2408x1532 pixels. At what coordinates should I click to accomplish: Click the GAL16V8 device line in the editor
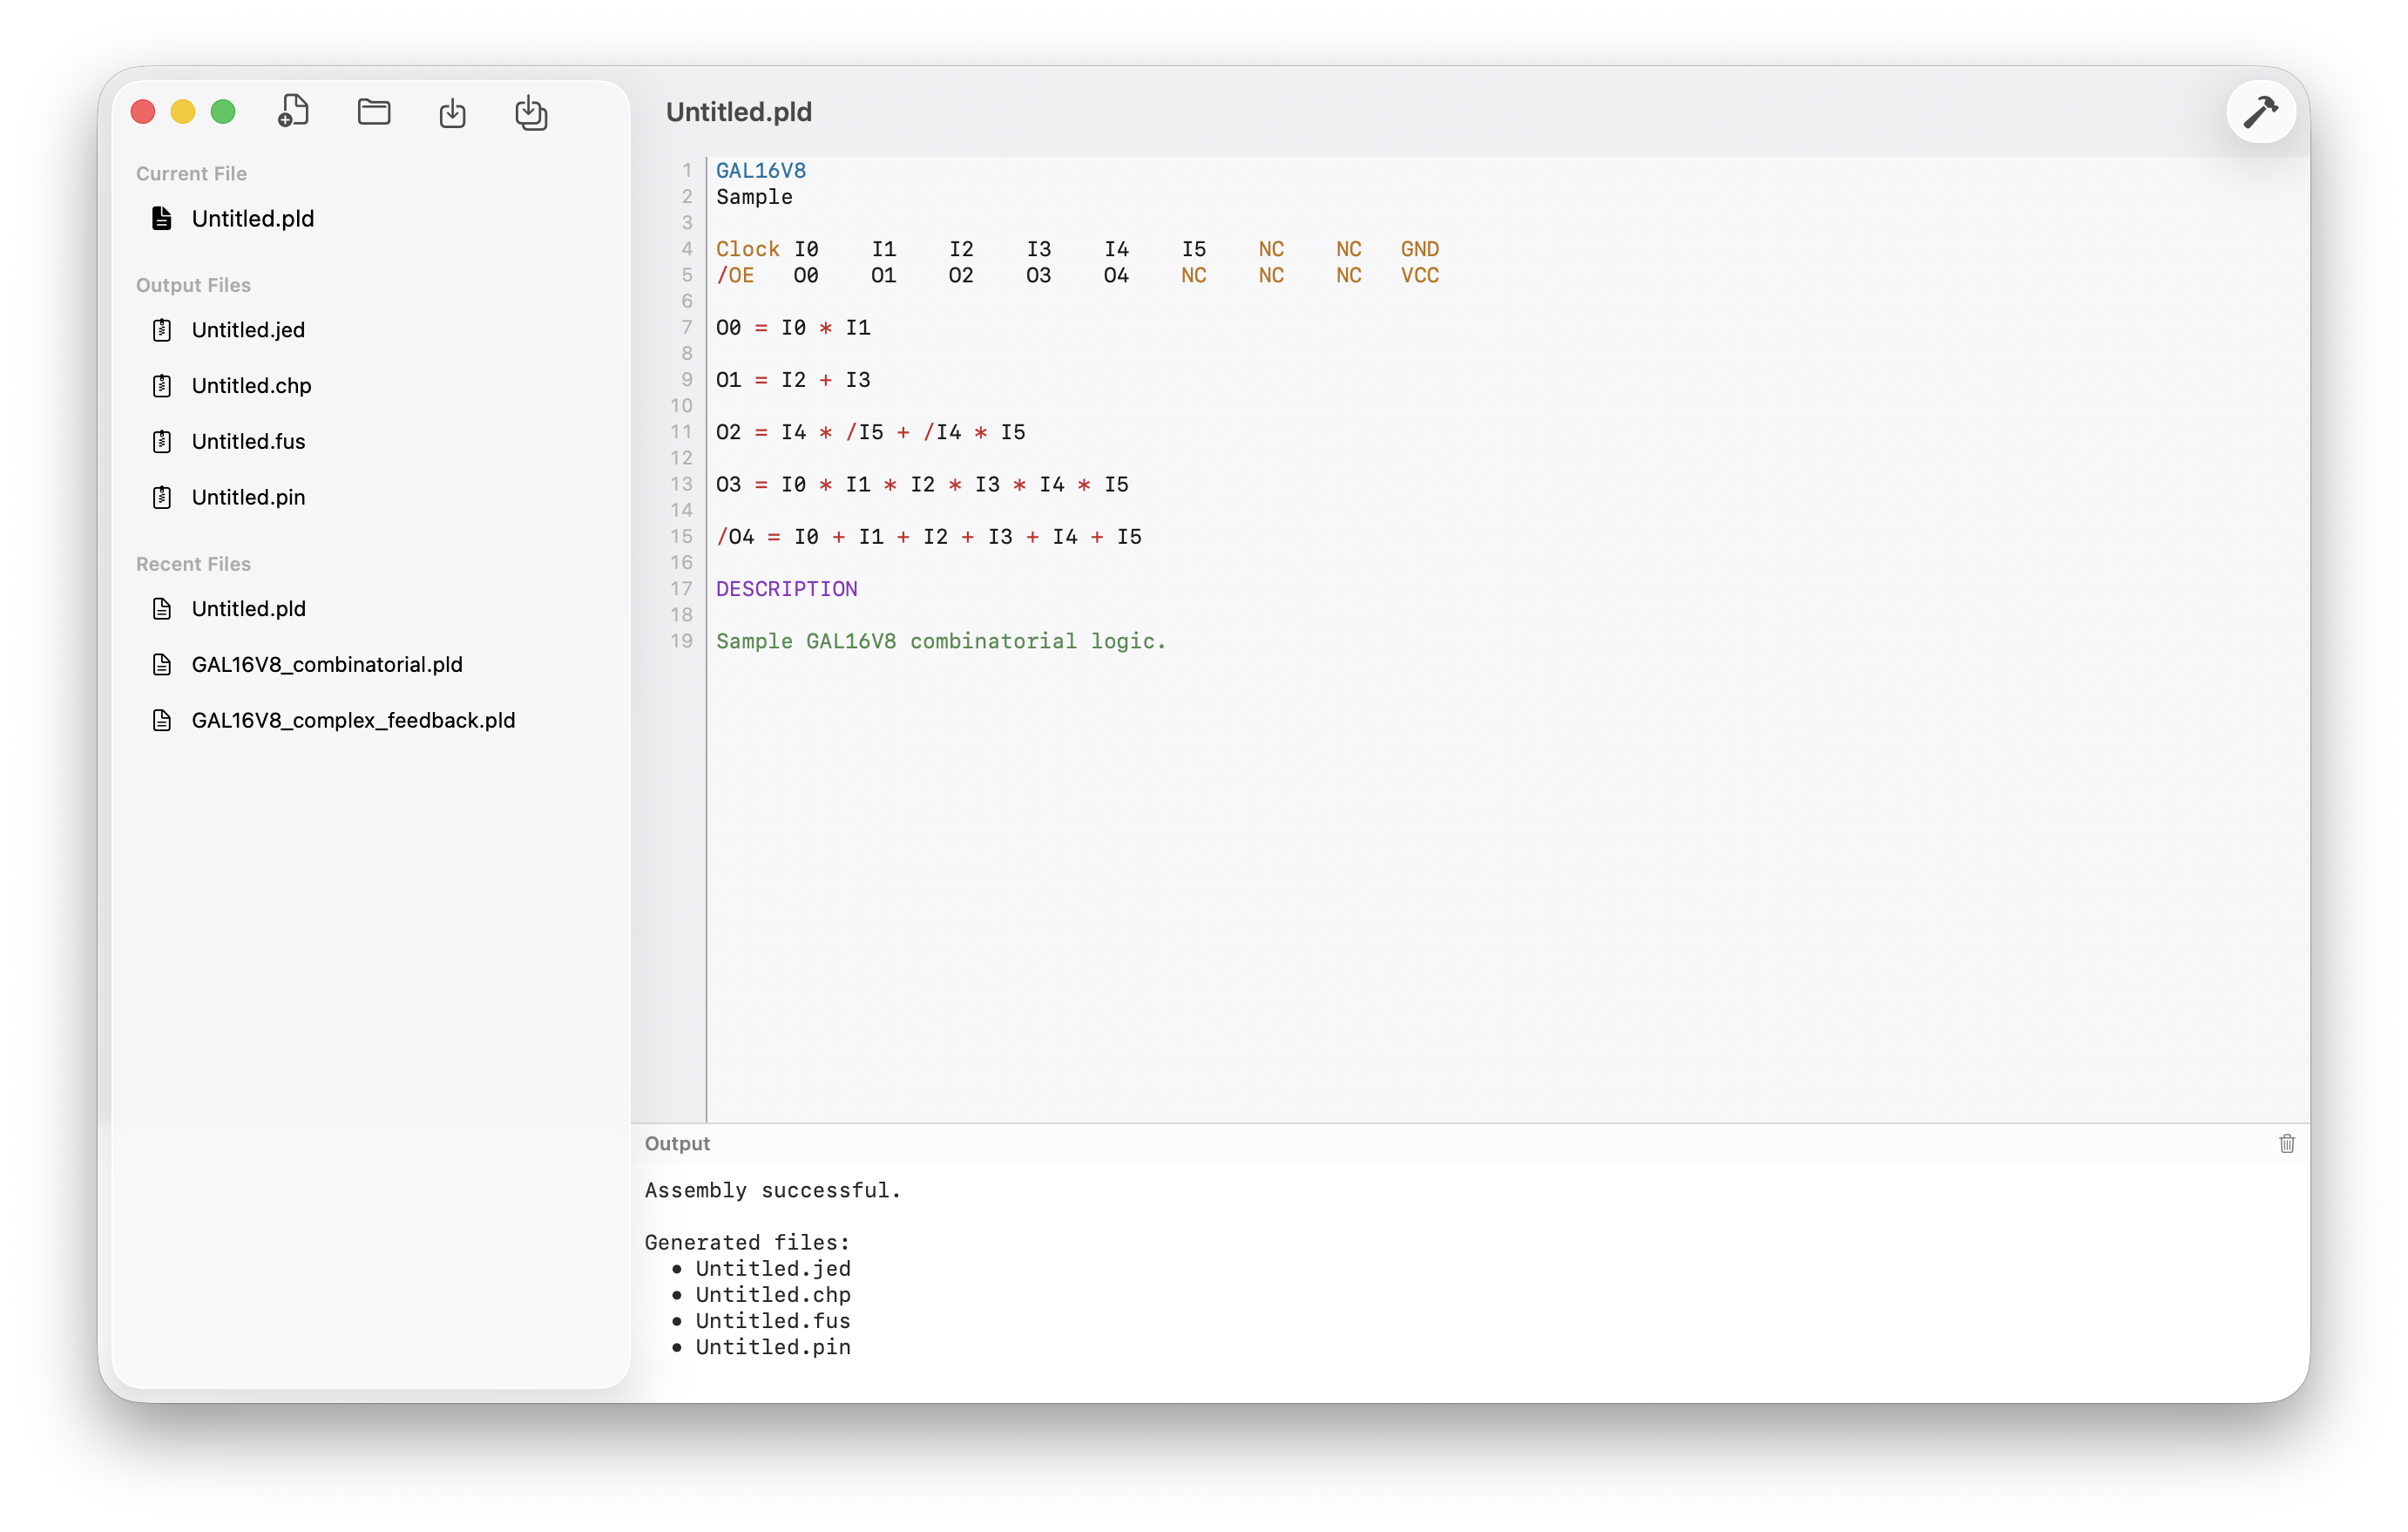760,171
